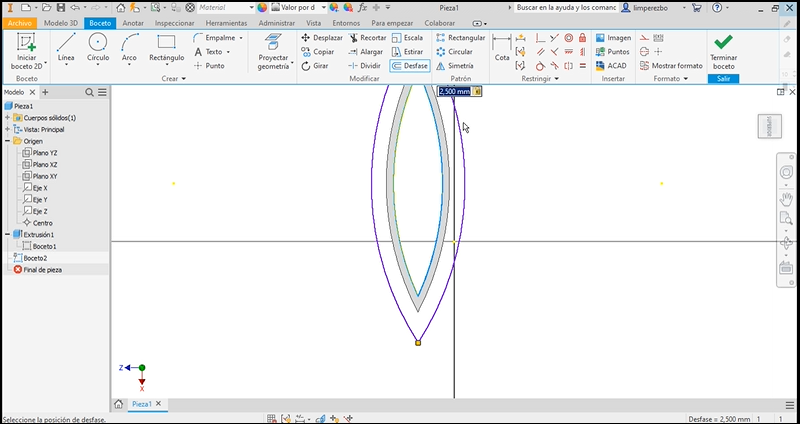Search the model browser with magnifier
The width and height of the screenshot is (800, 424).
(89, 92)
